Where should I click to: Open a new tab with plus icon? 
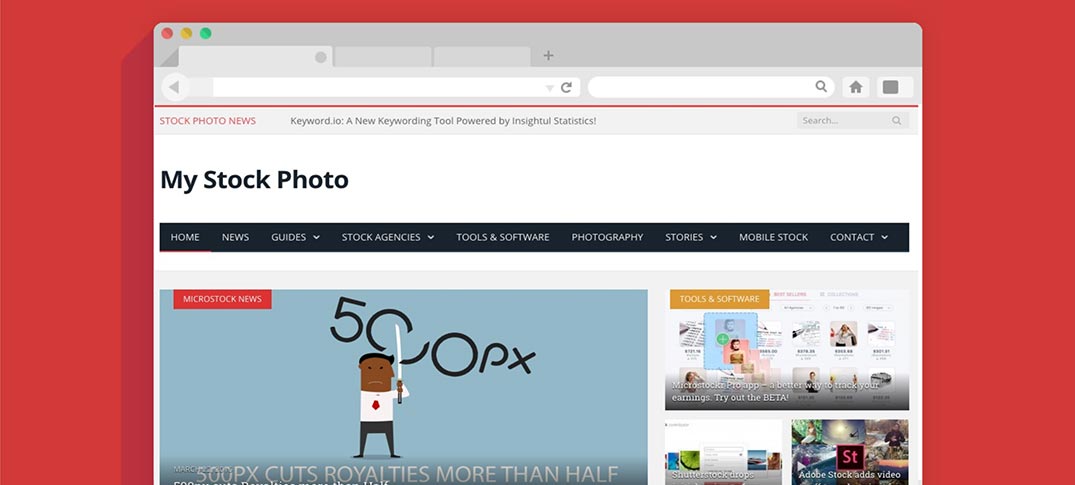[x=548, y=56]
